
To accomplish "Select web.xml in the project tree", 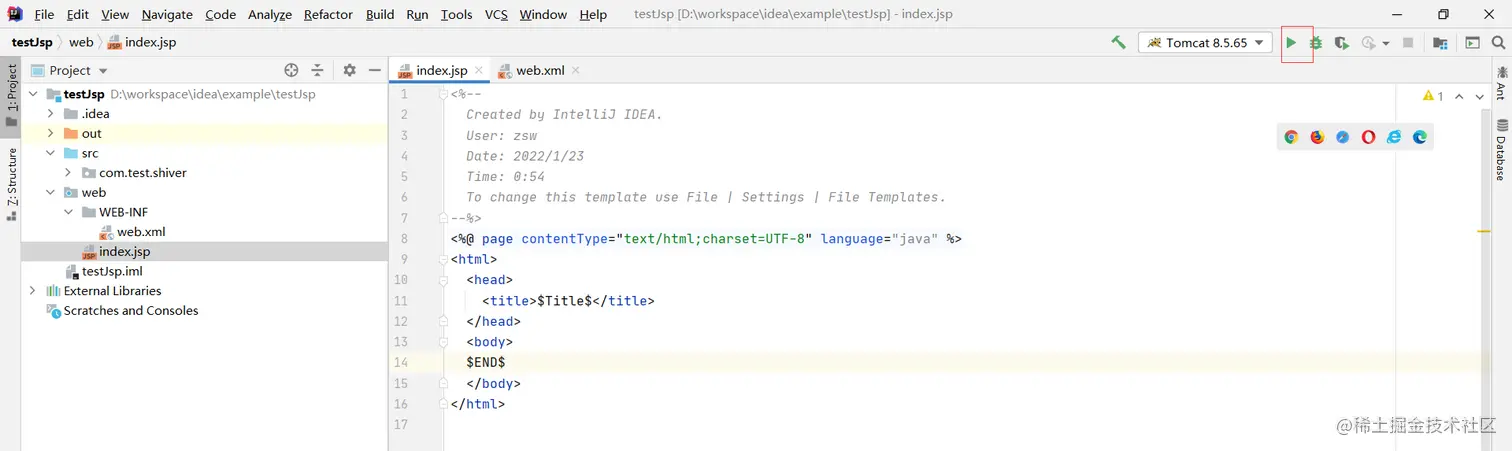I will click(x=141, y=232).
